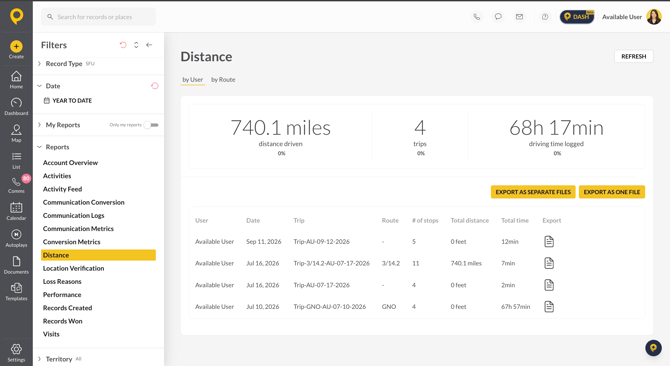This screenshot has height=366, width=670.
Task: Focus the search records field
Action: tap(98, 17)
